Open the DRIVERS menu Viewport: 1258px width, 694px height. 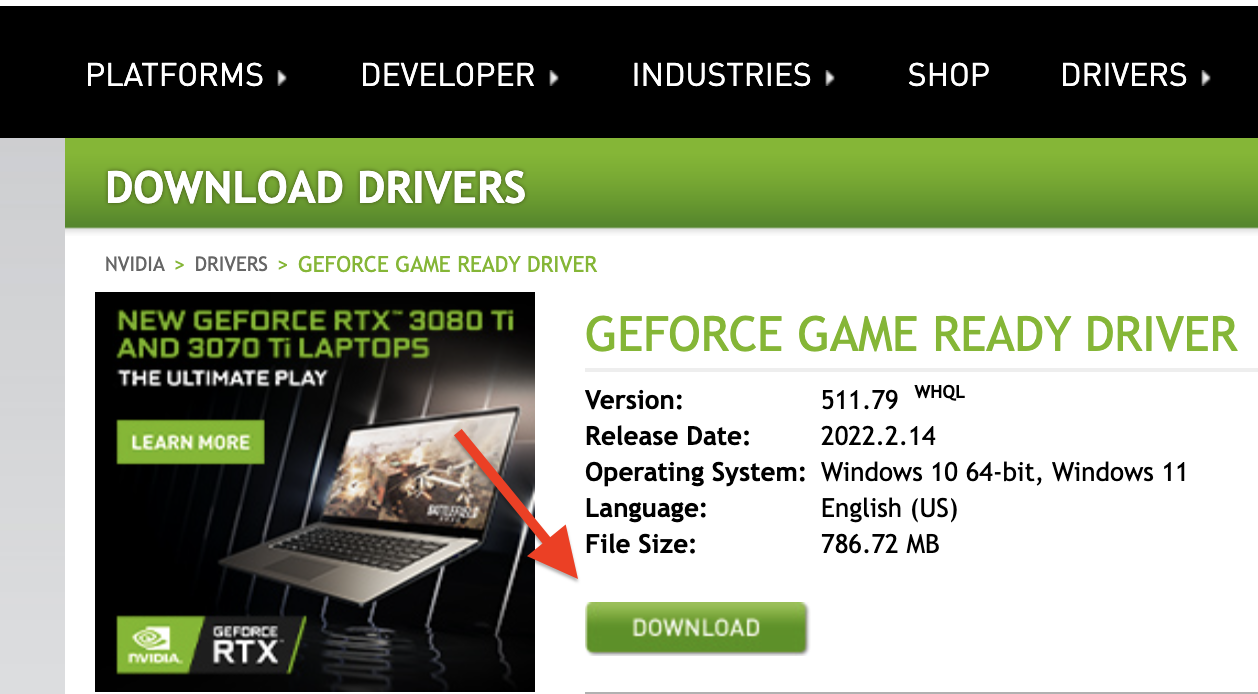tap(1124, 75)
